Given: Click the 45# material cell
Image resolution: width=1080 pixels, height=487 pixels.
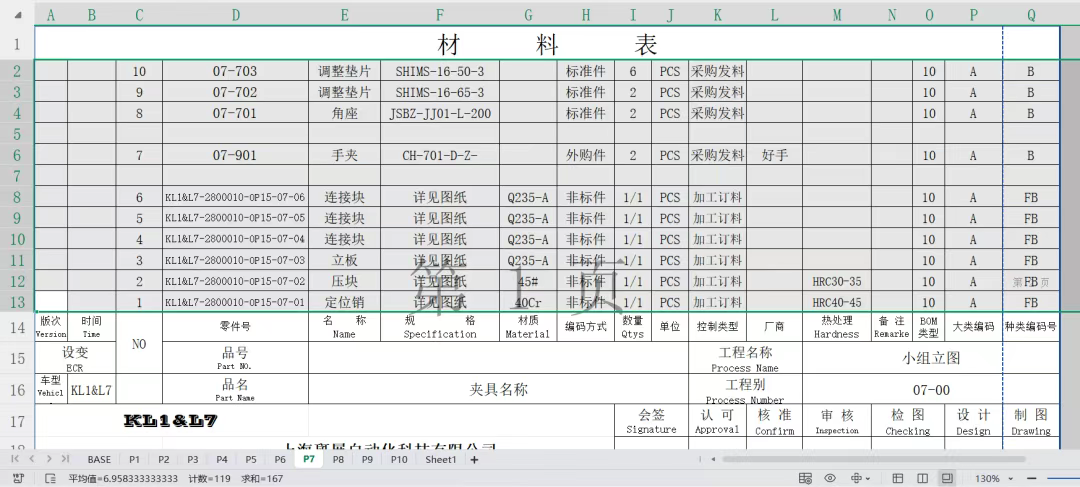Looking at the screenshot, I should point(528,282).
